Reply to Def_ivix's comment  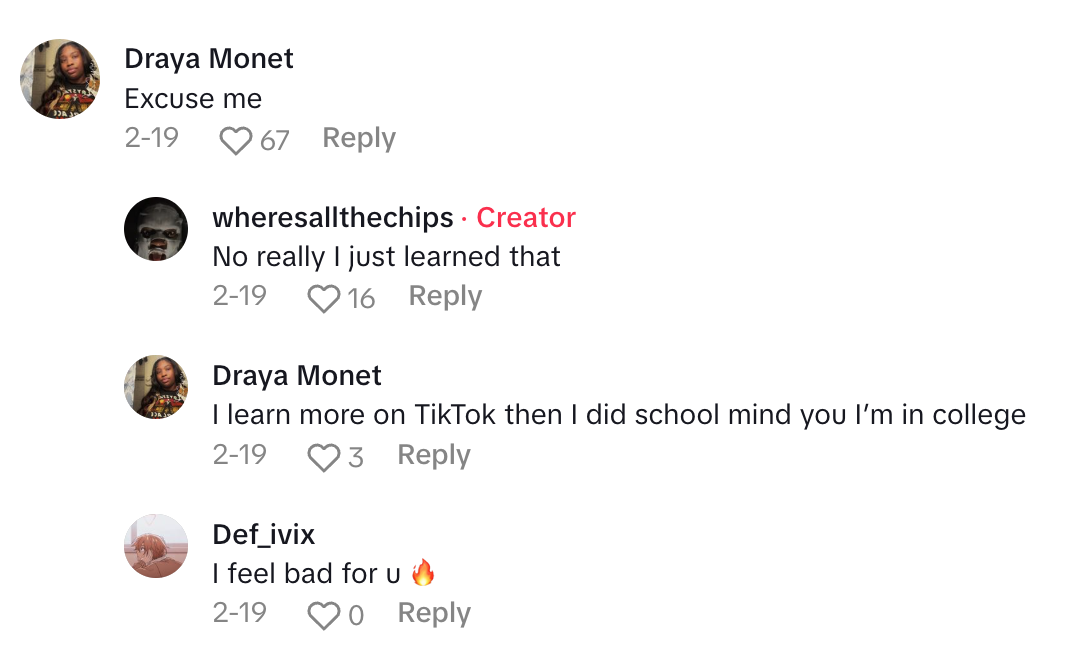click(433, 613)
